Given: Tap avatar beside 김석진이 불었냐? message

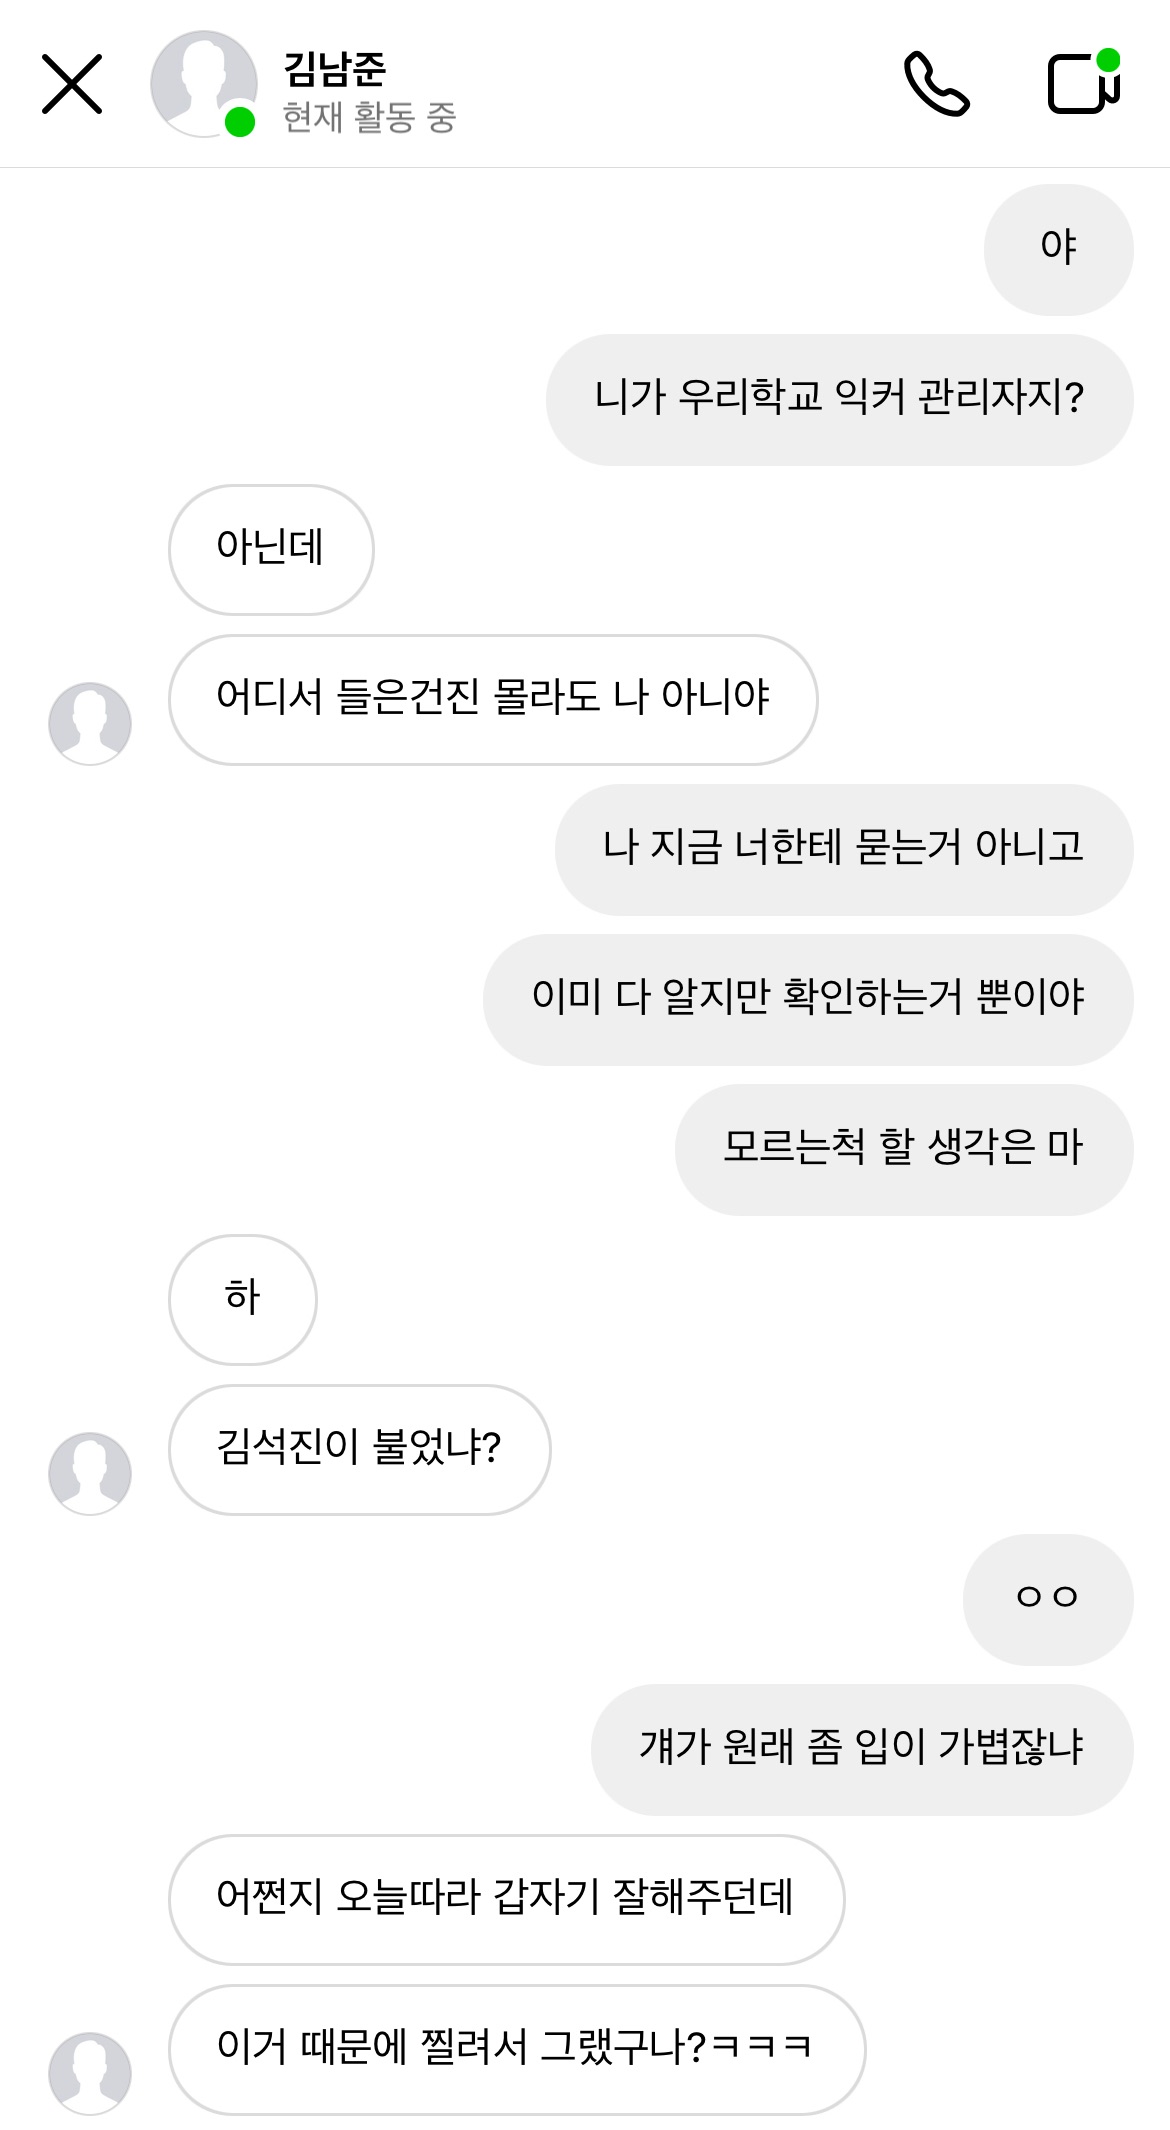Looking at the screenshot, I should tap(90, 1473).
